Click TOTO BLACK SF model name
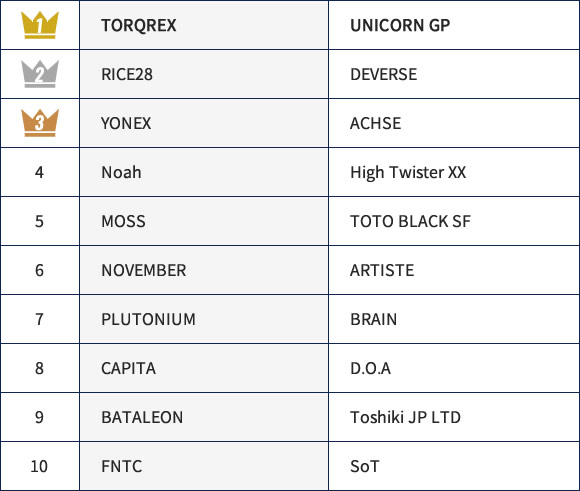The image size is (580, 491). 410,221
